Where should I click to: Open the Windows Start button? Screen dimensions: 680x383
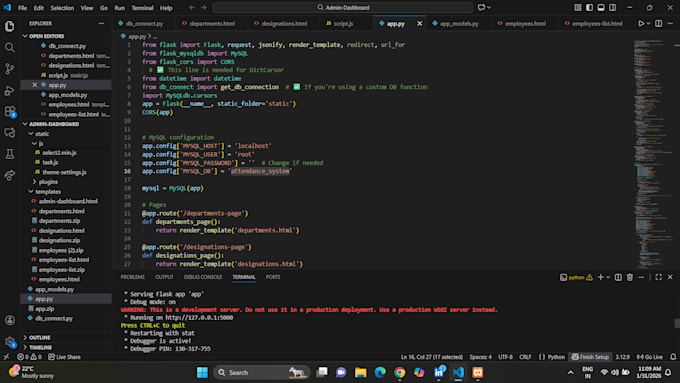click(202, 372)
